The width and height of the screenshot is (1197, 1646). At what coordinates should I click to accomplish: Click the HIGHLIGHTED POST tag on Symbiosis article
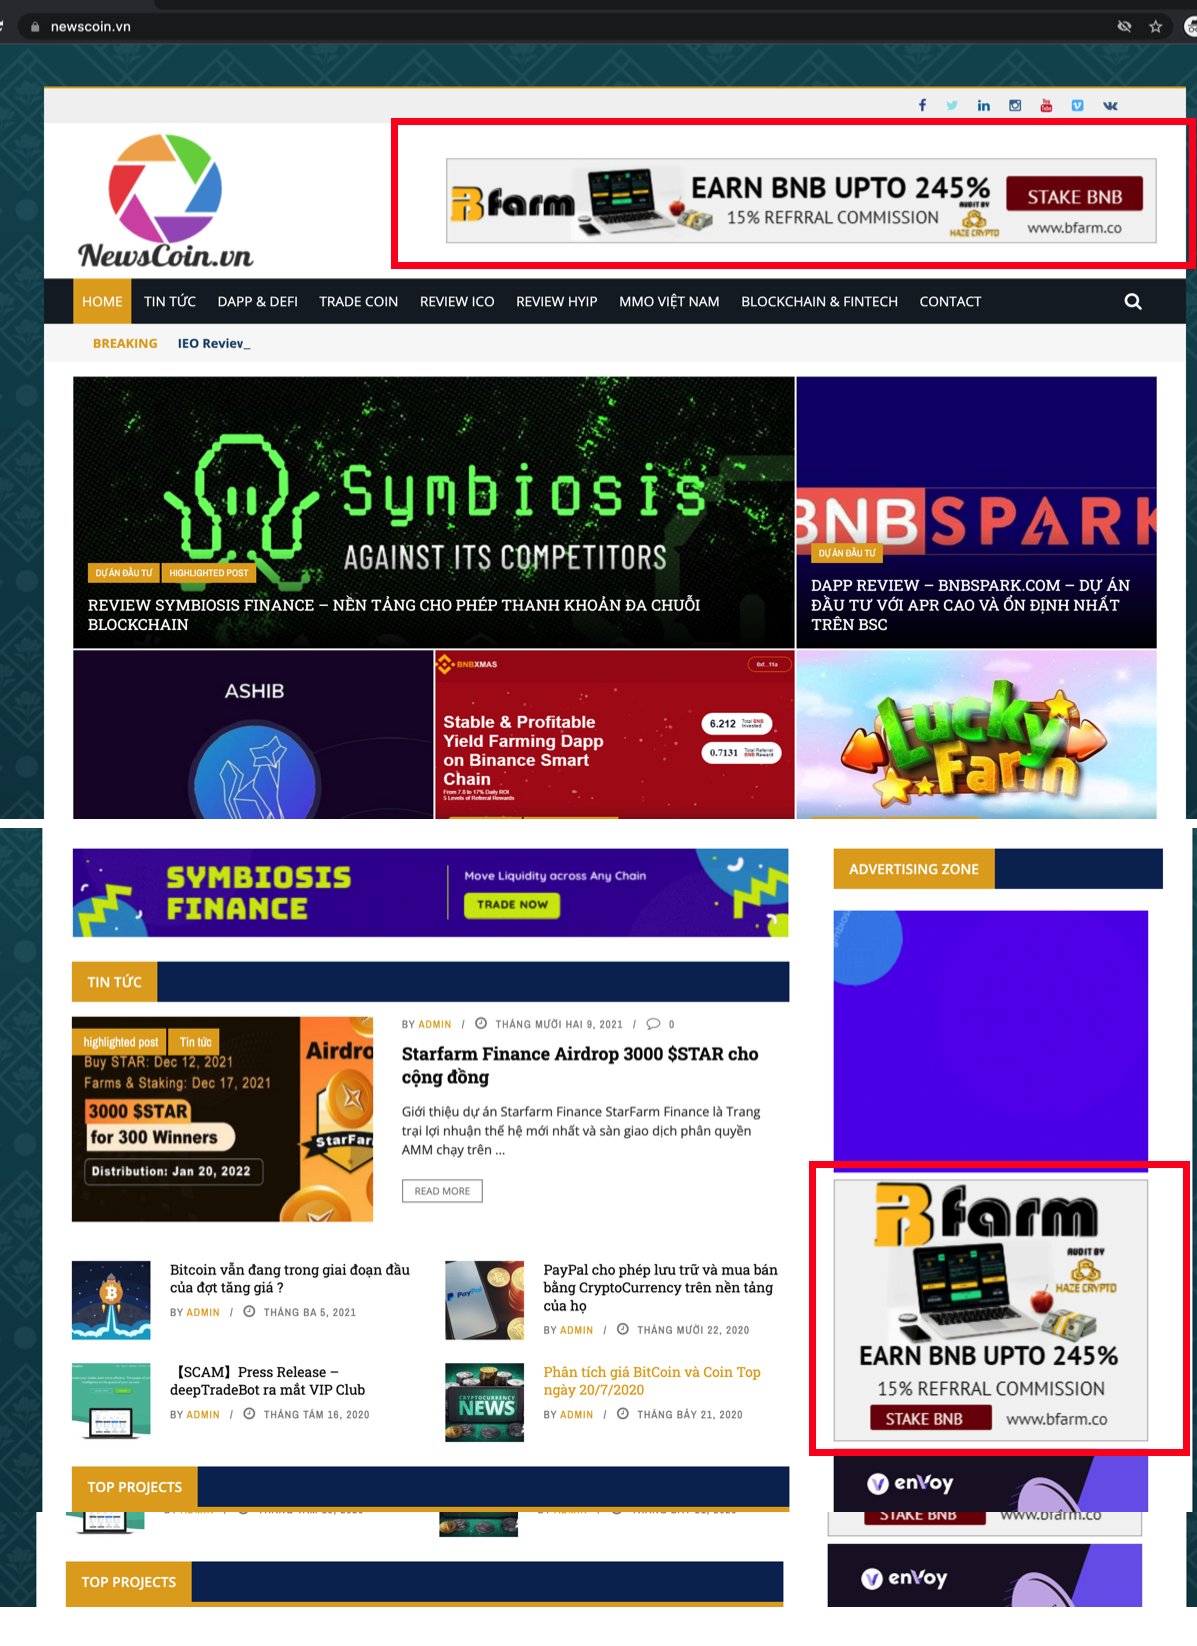tap(209, 573)
